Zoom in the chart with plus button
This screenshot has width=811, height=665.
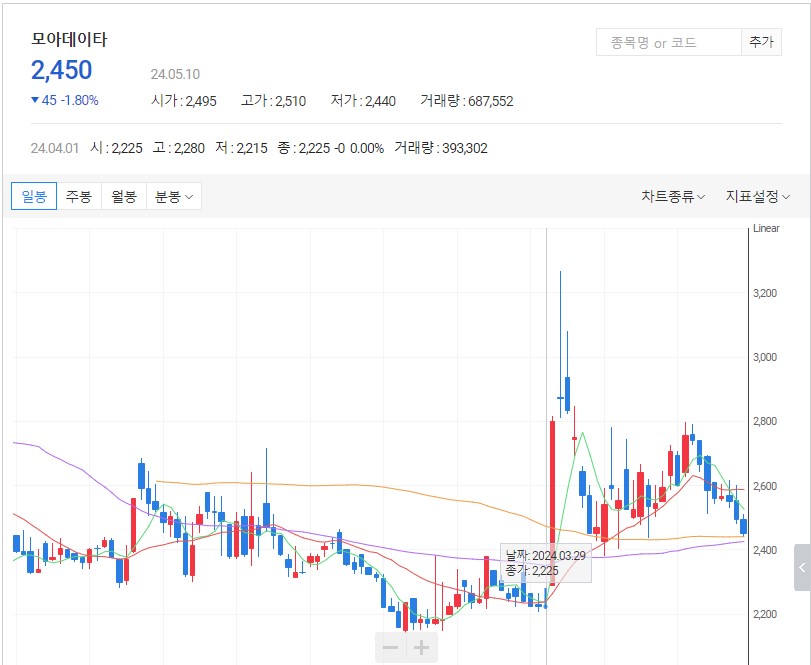point(422,648)
